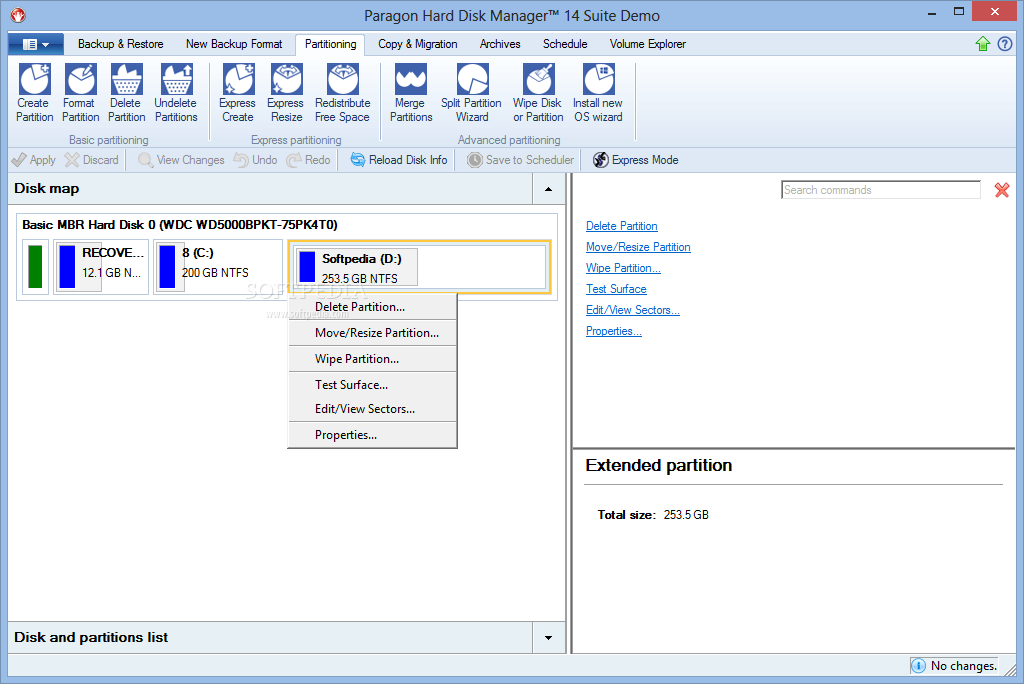Click the Redo toolbar button

[308, 160]
